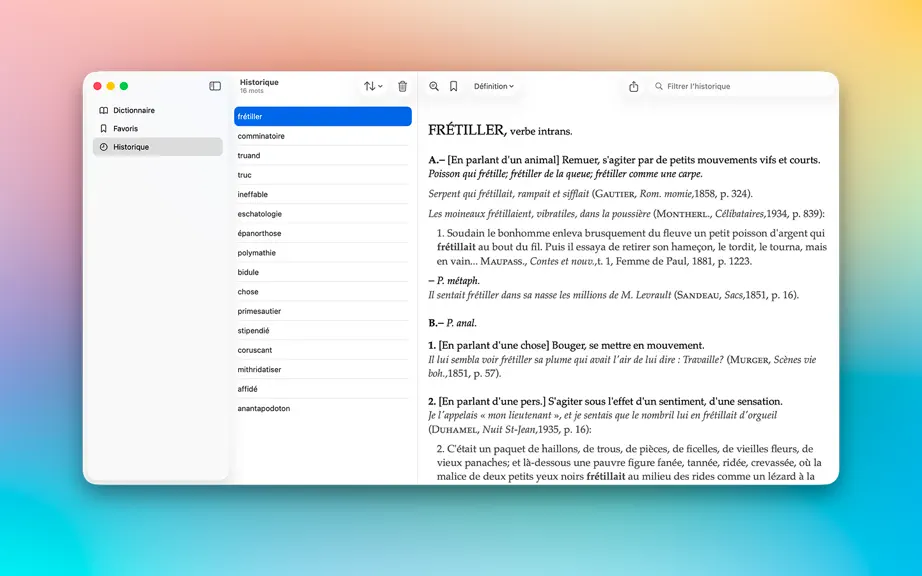The image size is (922, 576).
Task: Select the word épanorthose
Action: pyautogui.click(x=323, y=233)
